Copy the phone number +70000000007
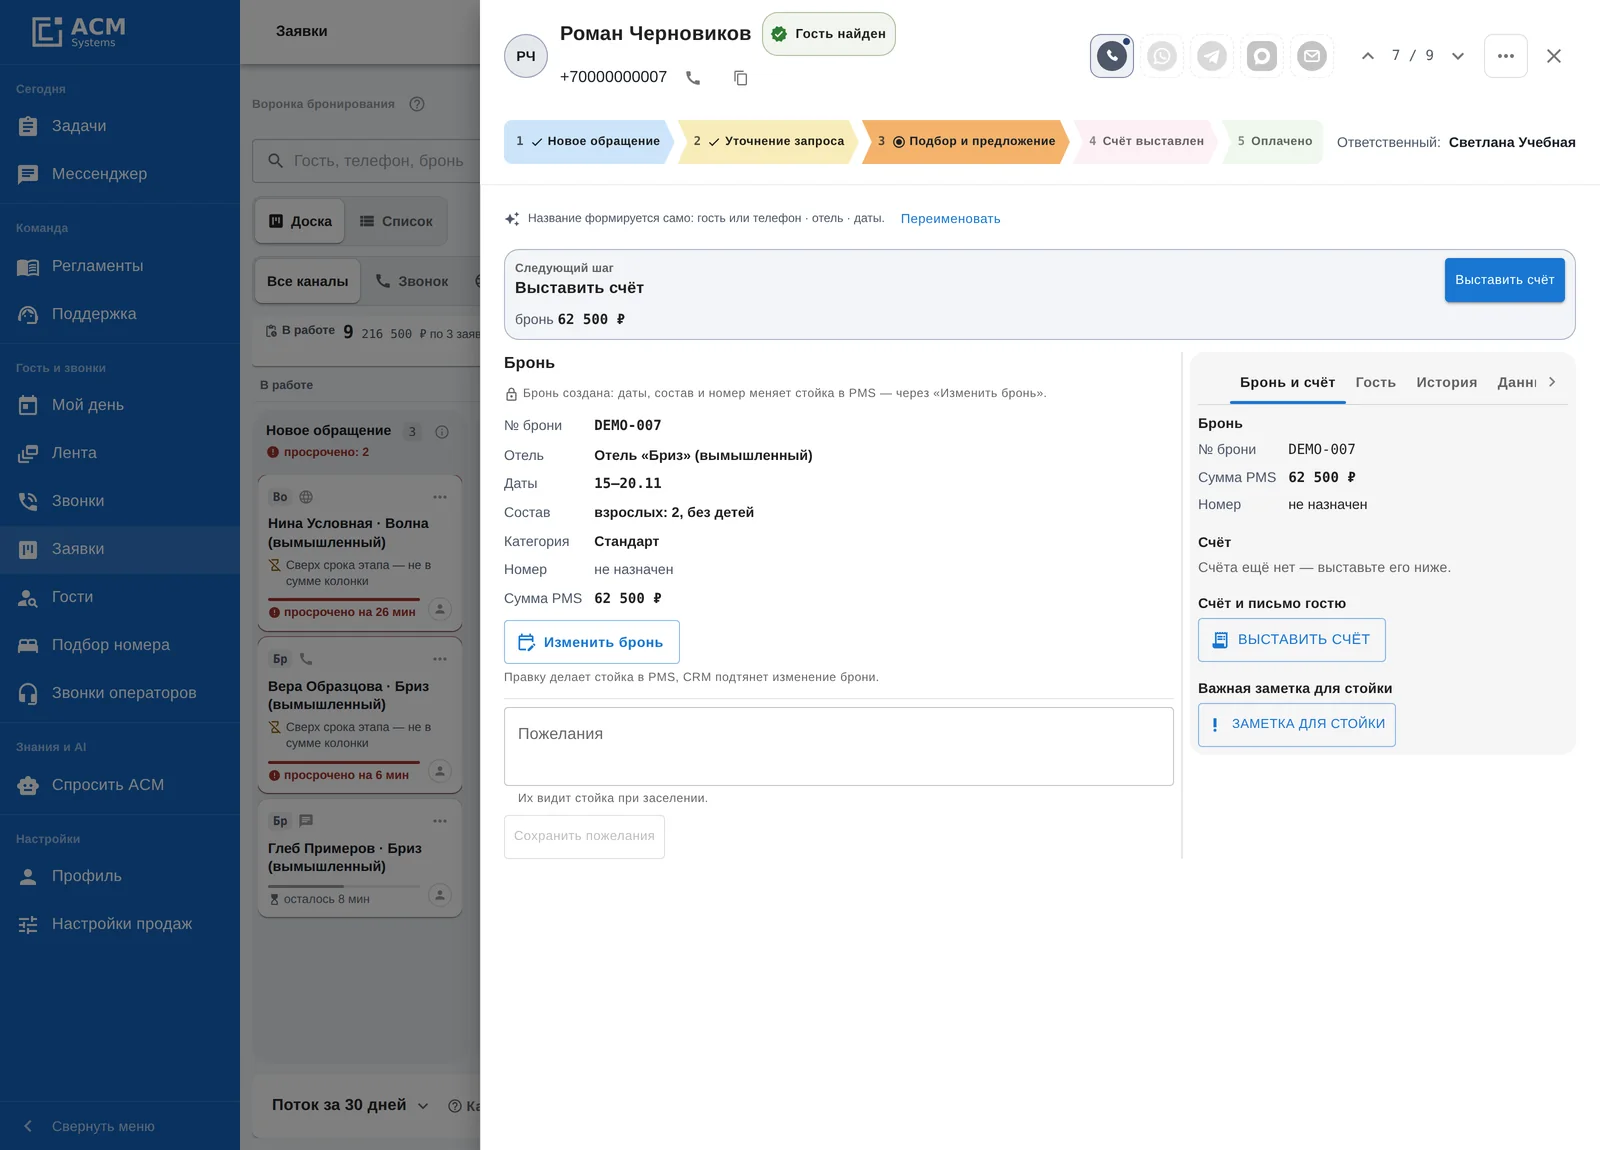 click(x=741, y=78)
